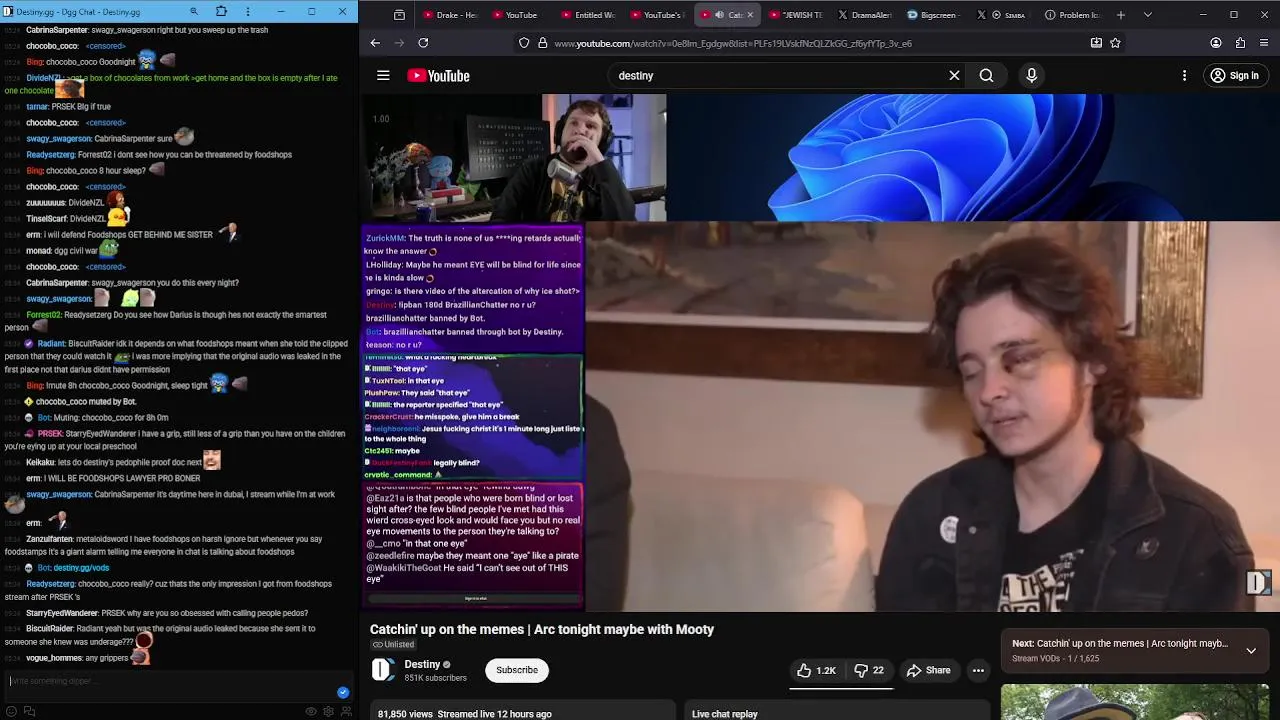Open Dgg chat settings gear
1280x720 pixels.
point(328,711)
